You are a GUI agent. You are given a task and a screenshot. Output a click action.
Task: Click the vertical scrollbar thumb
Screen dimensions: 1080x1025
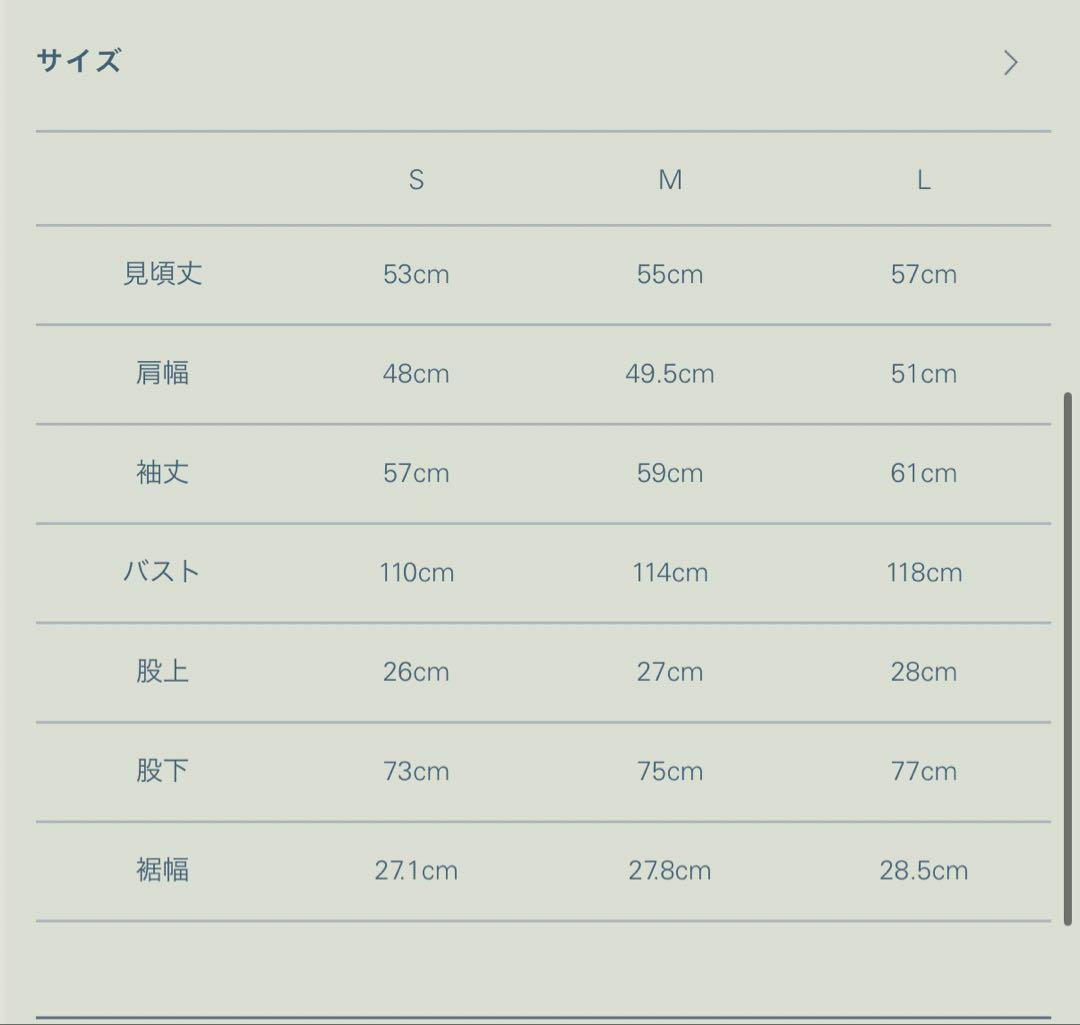tap(1067, 660)
